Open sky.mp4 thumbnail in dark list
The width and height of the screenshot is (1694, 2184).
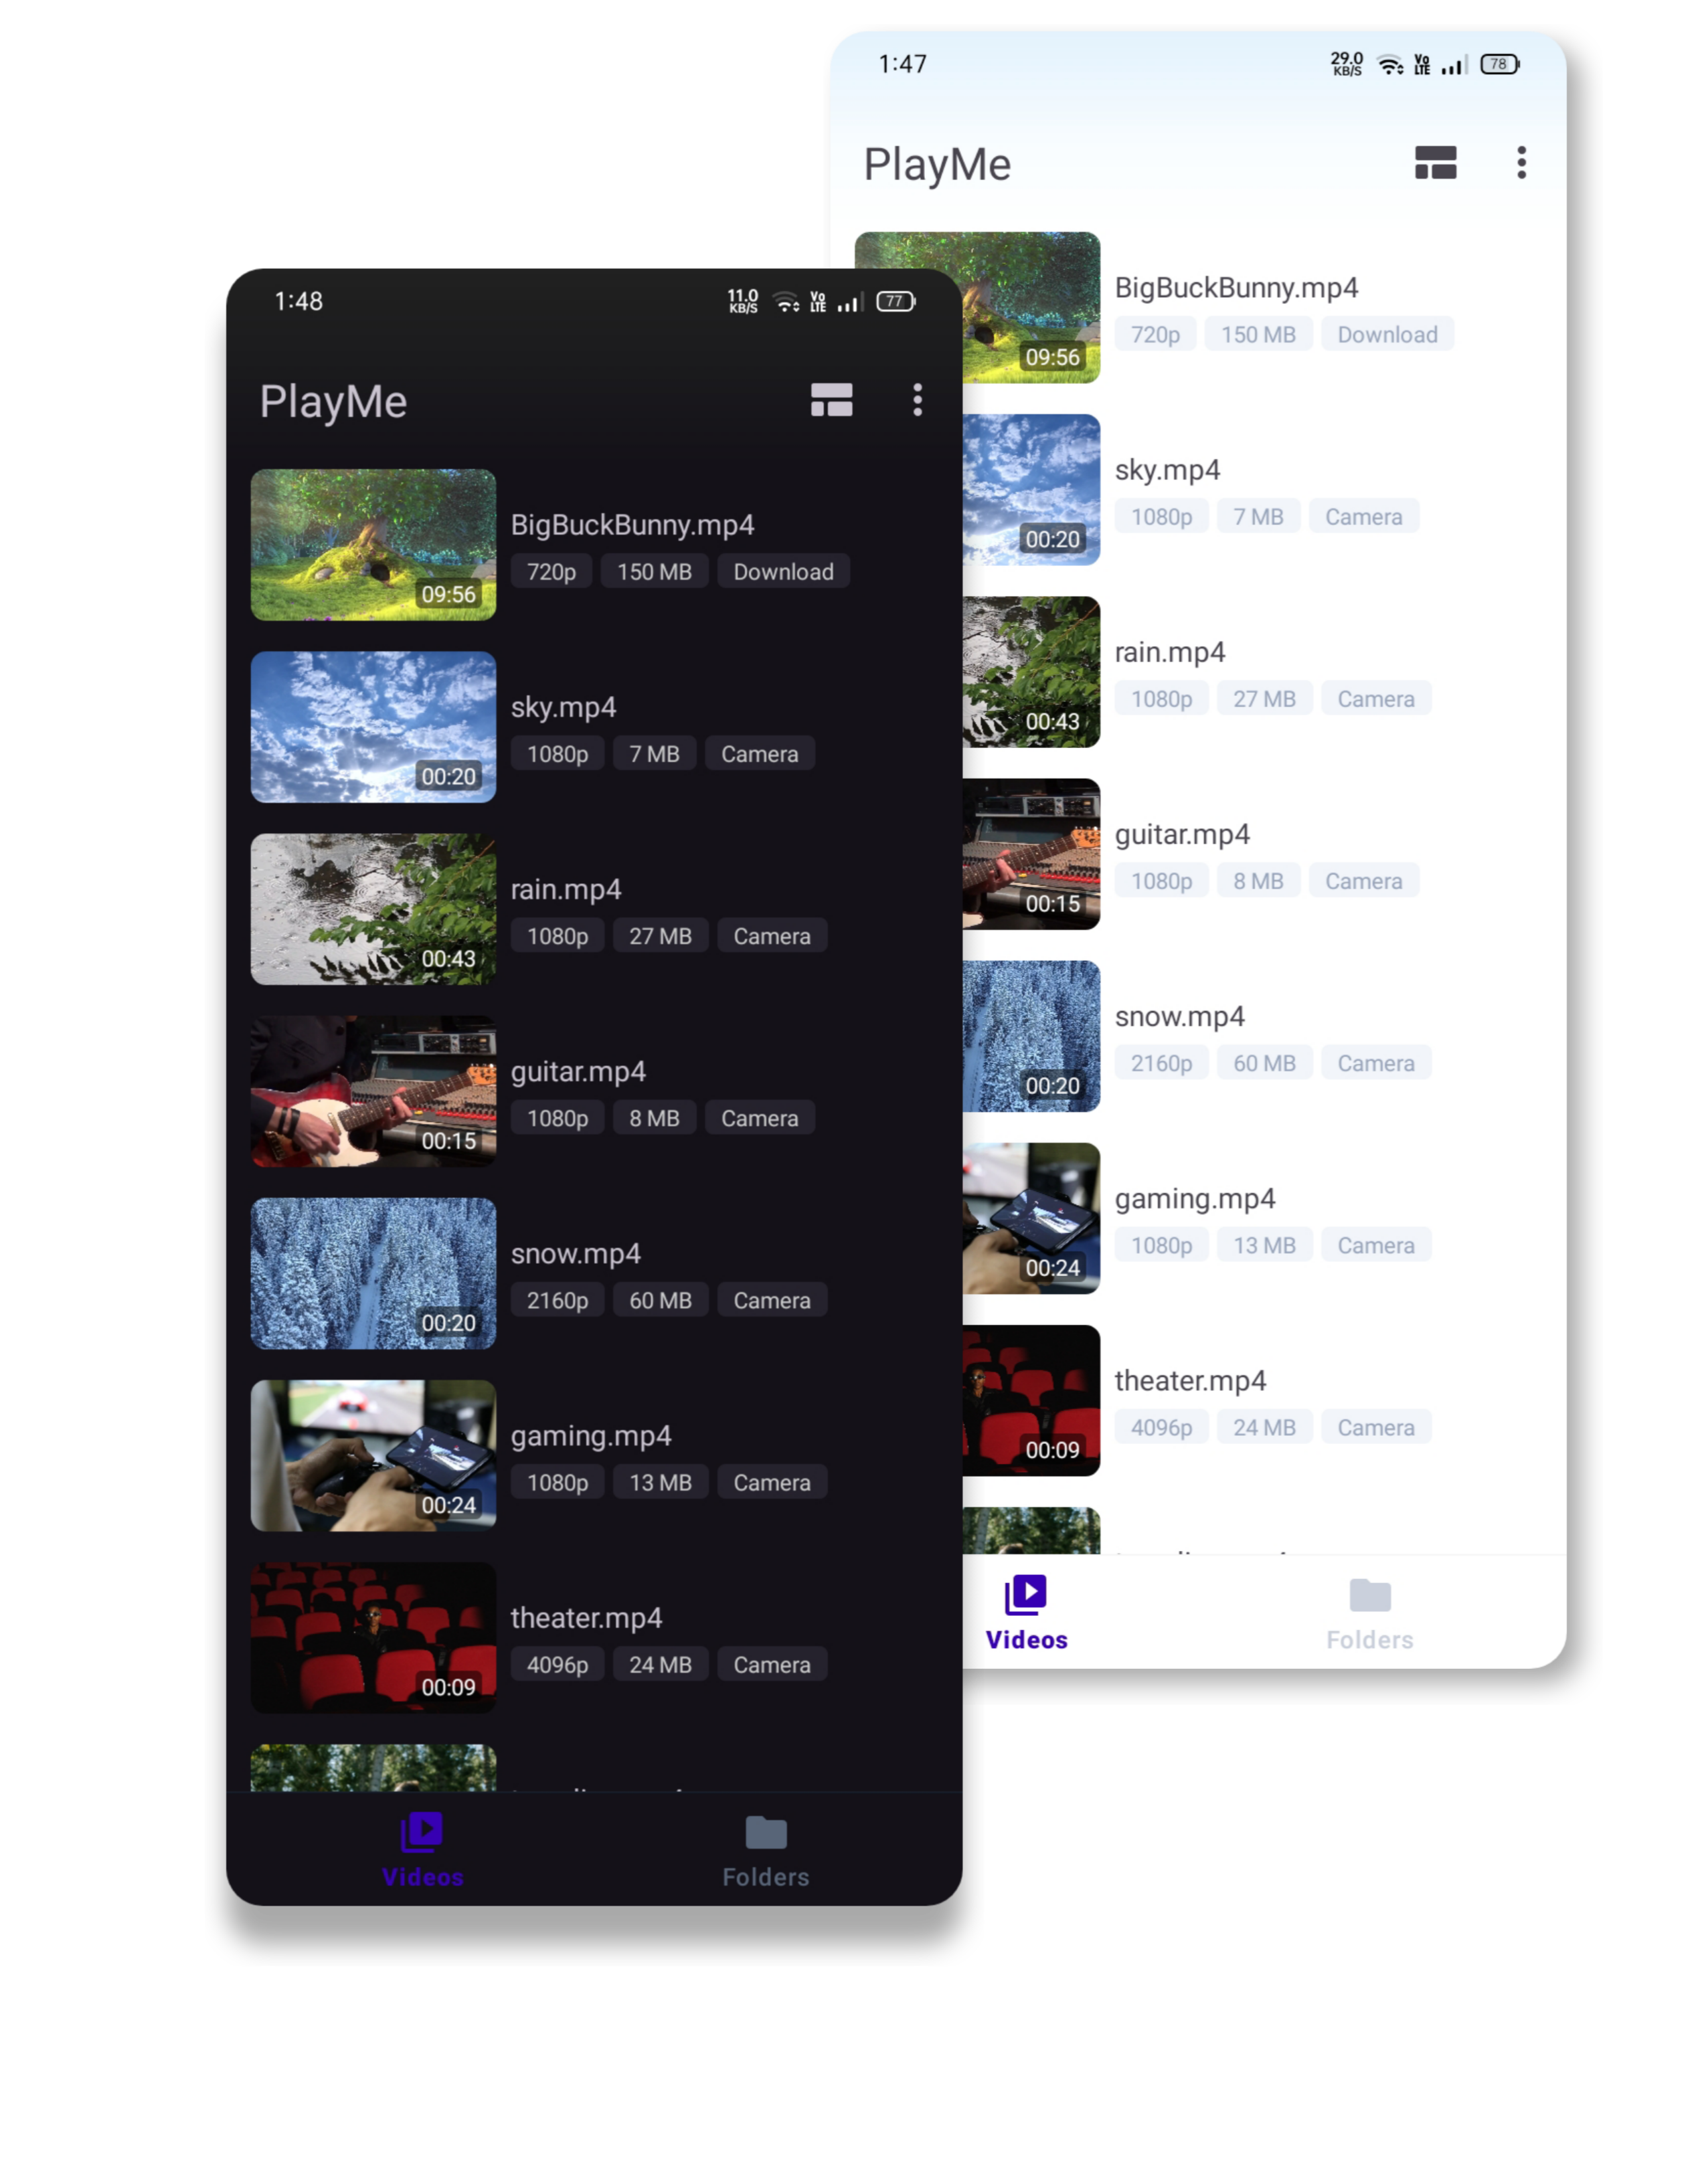coord(373,727)
